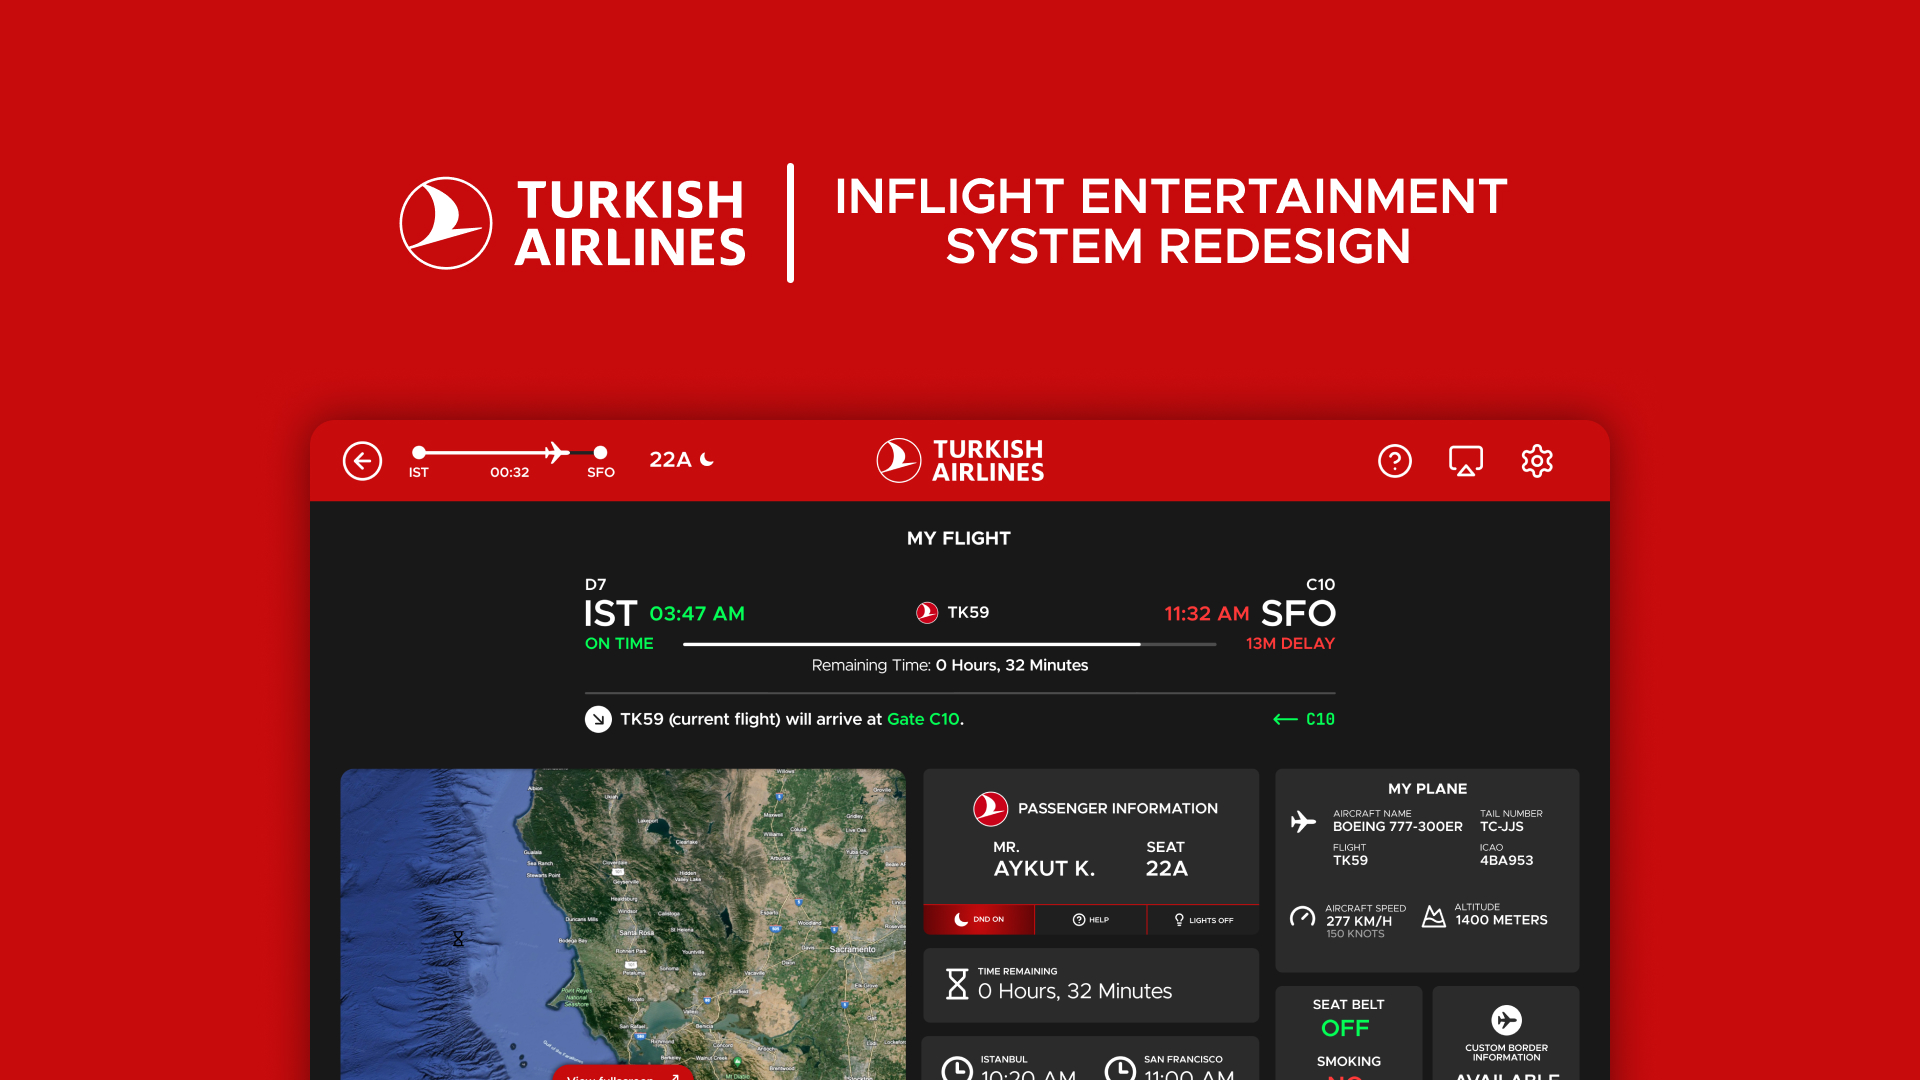Toggle DND ON mode off

click(979, 919)
